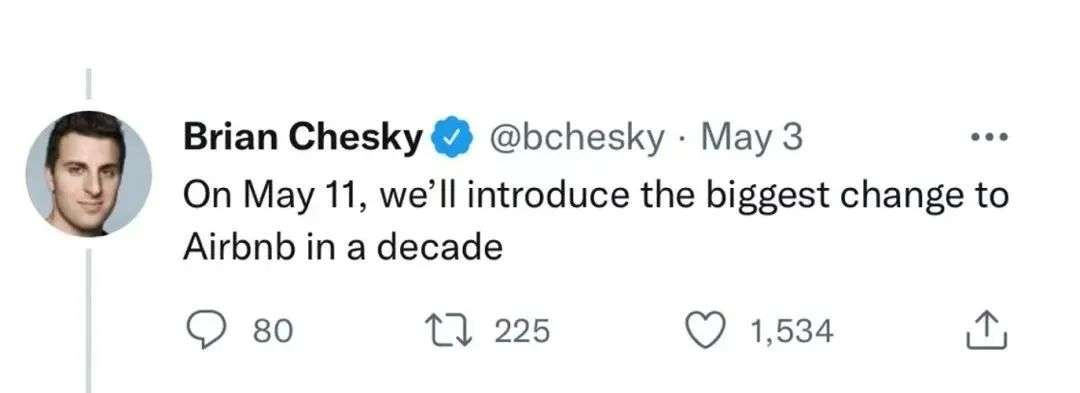Click the reply count 80
This screenshot has width=1080, height=393.
tap(273, 332)
